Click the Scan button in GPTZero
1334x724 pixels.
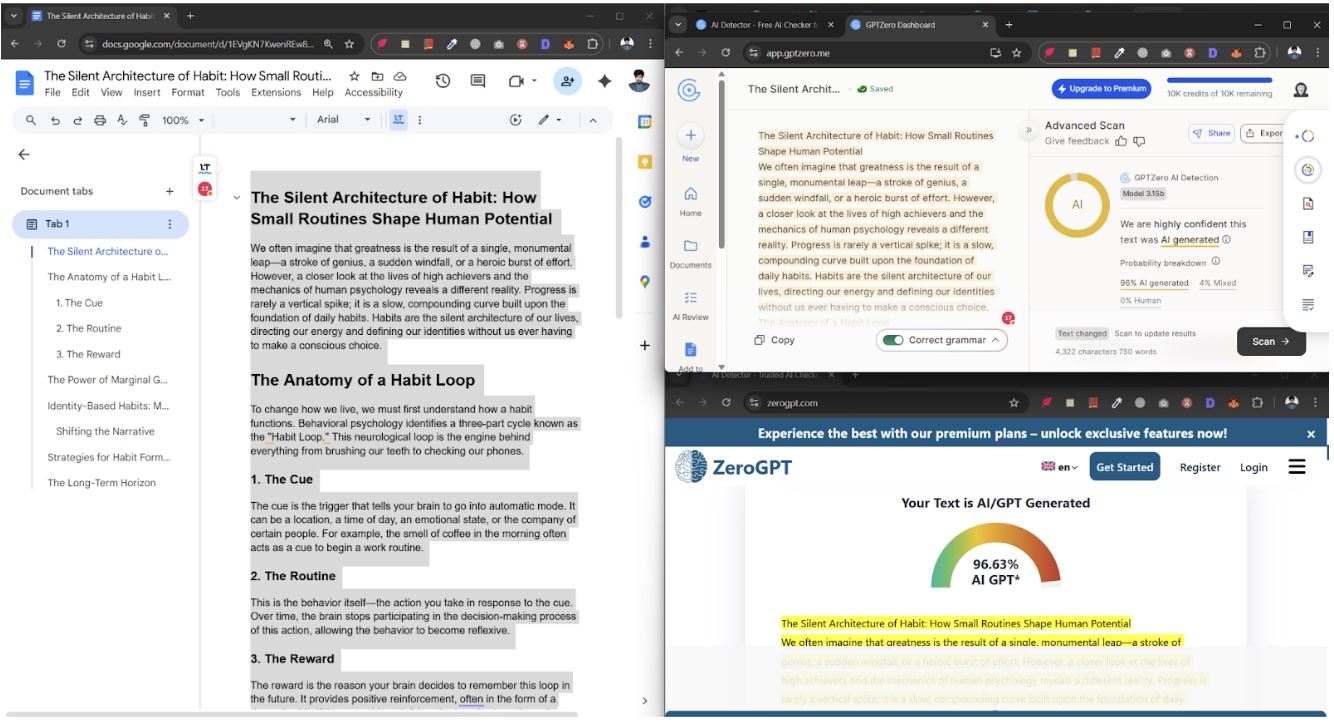pyautogui.click(x=1271, y=341)
